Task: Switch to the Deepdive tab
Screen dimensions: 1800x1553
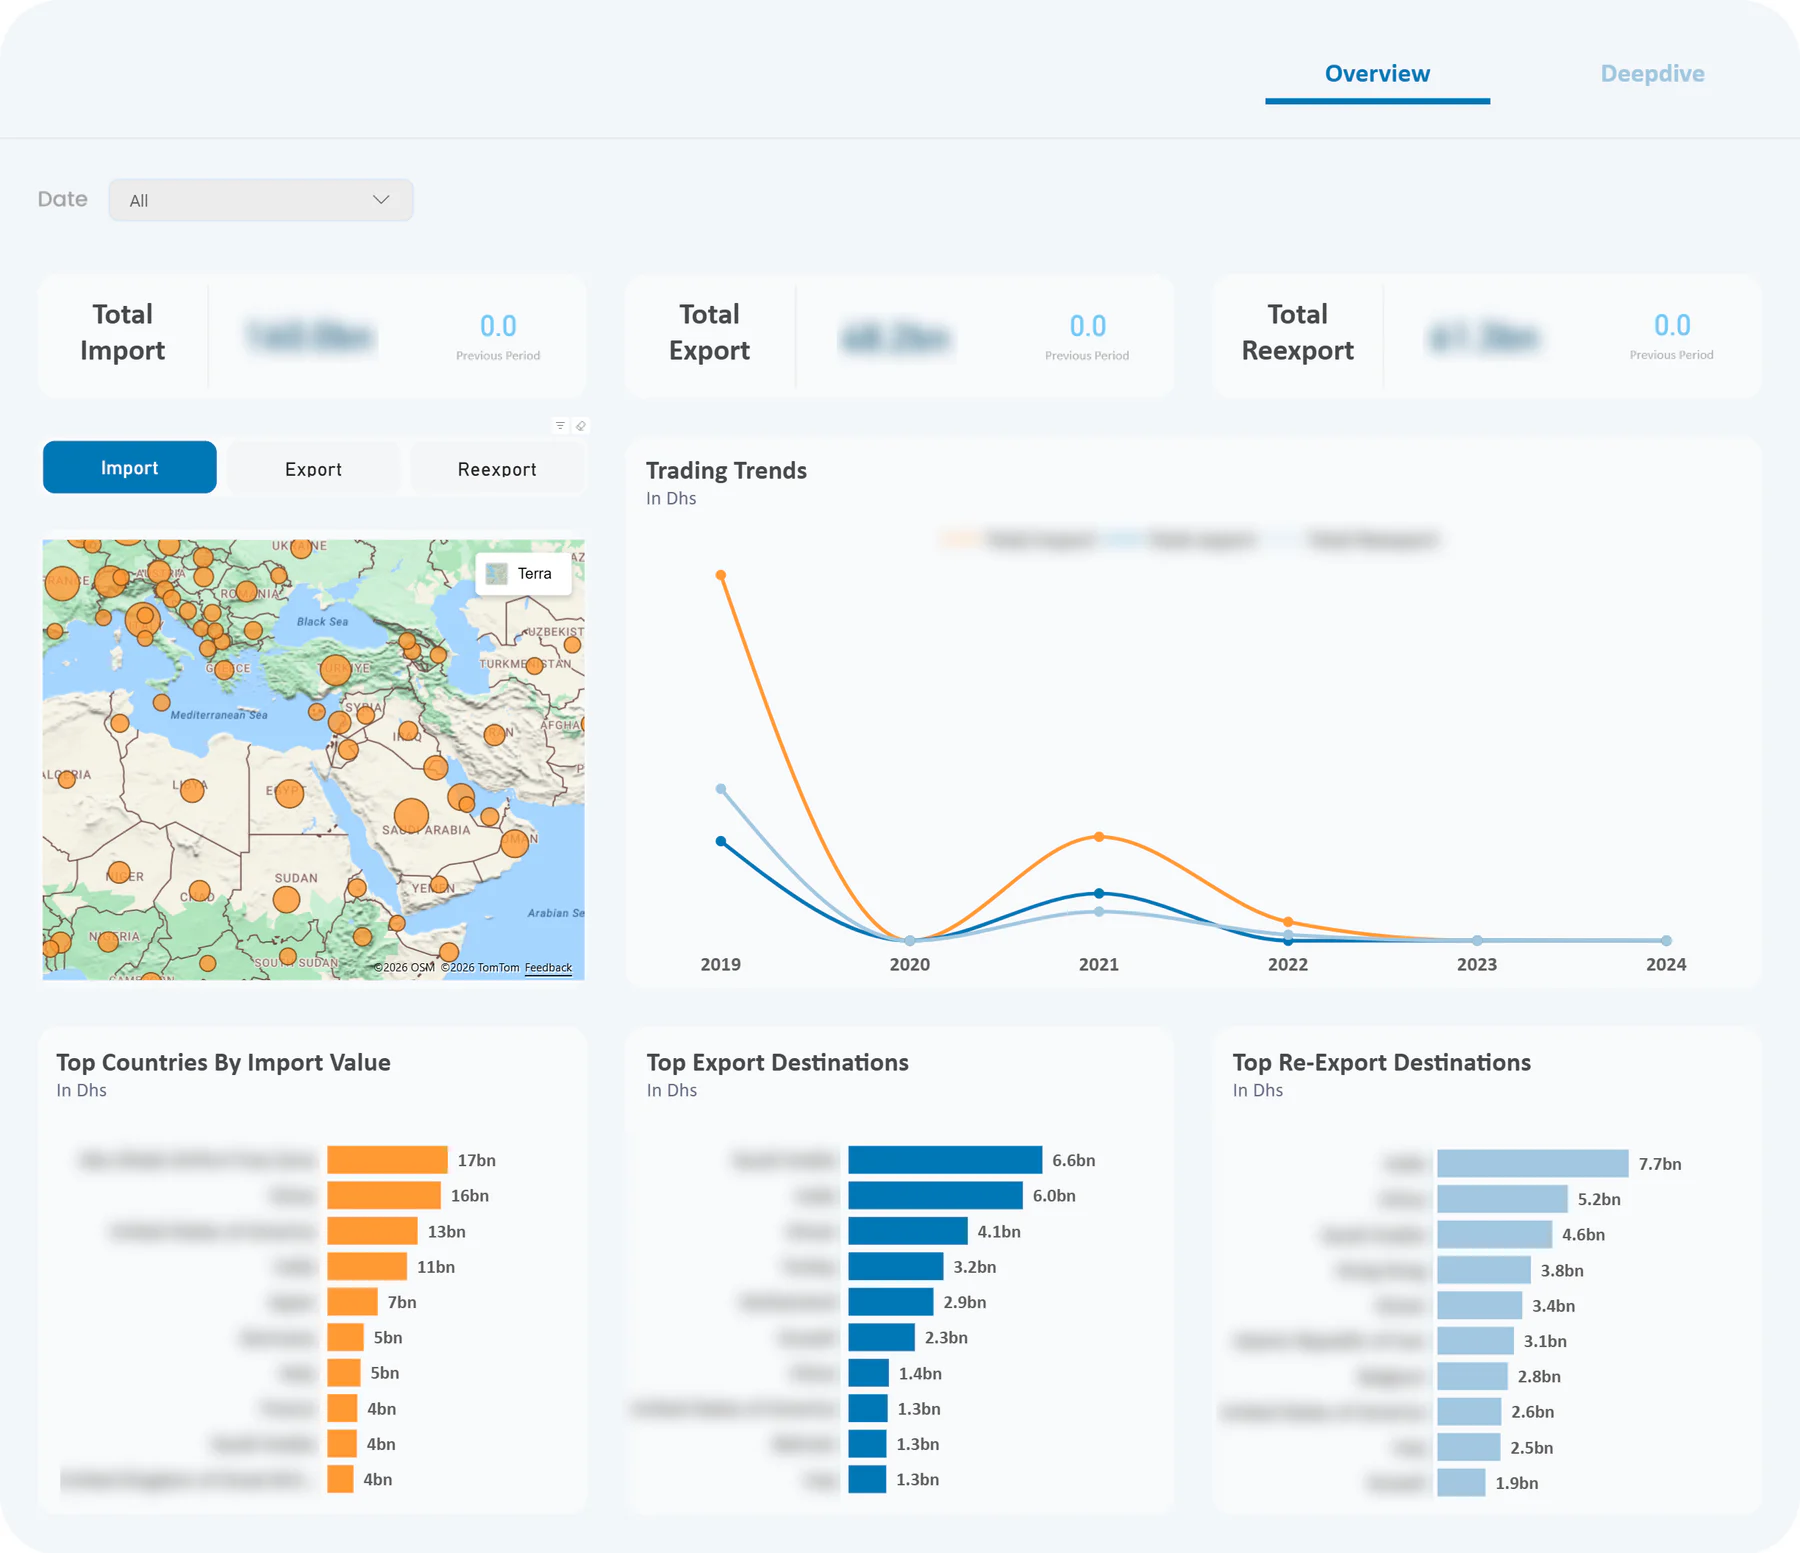Action: (x=1652, y=74)
